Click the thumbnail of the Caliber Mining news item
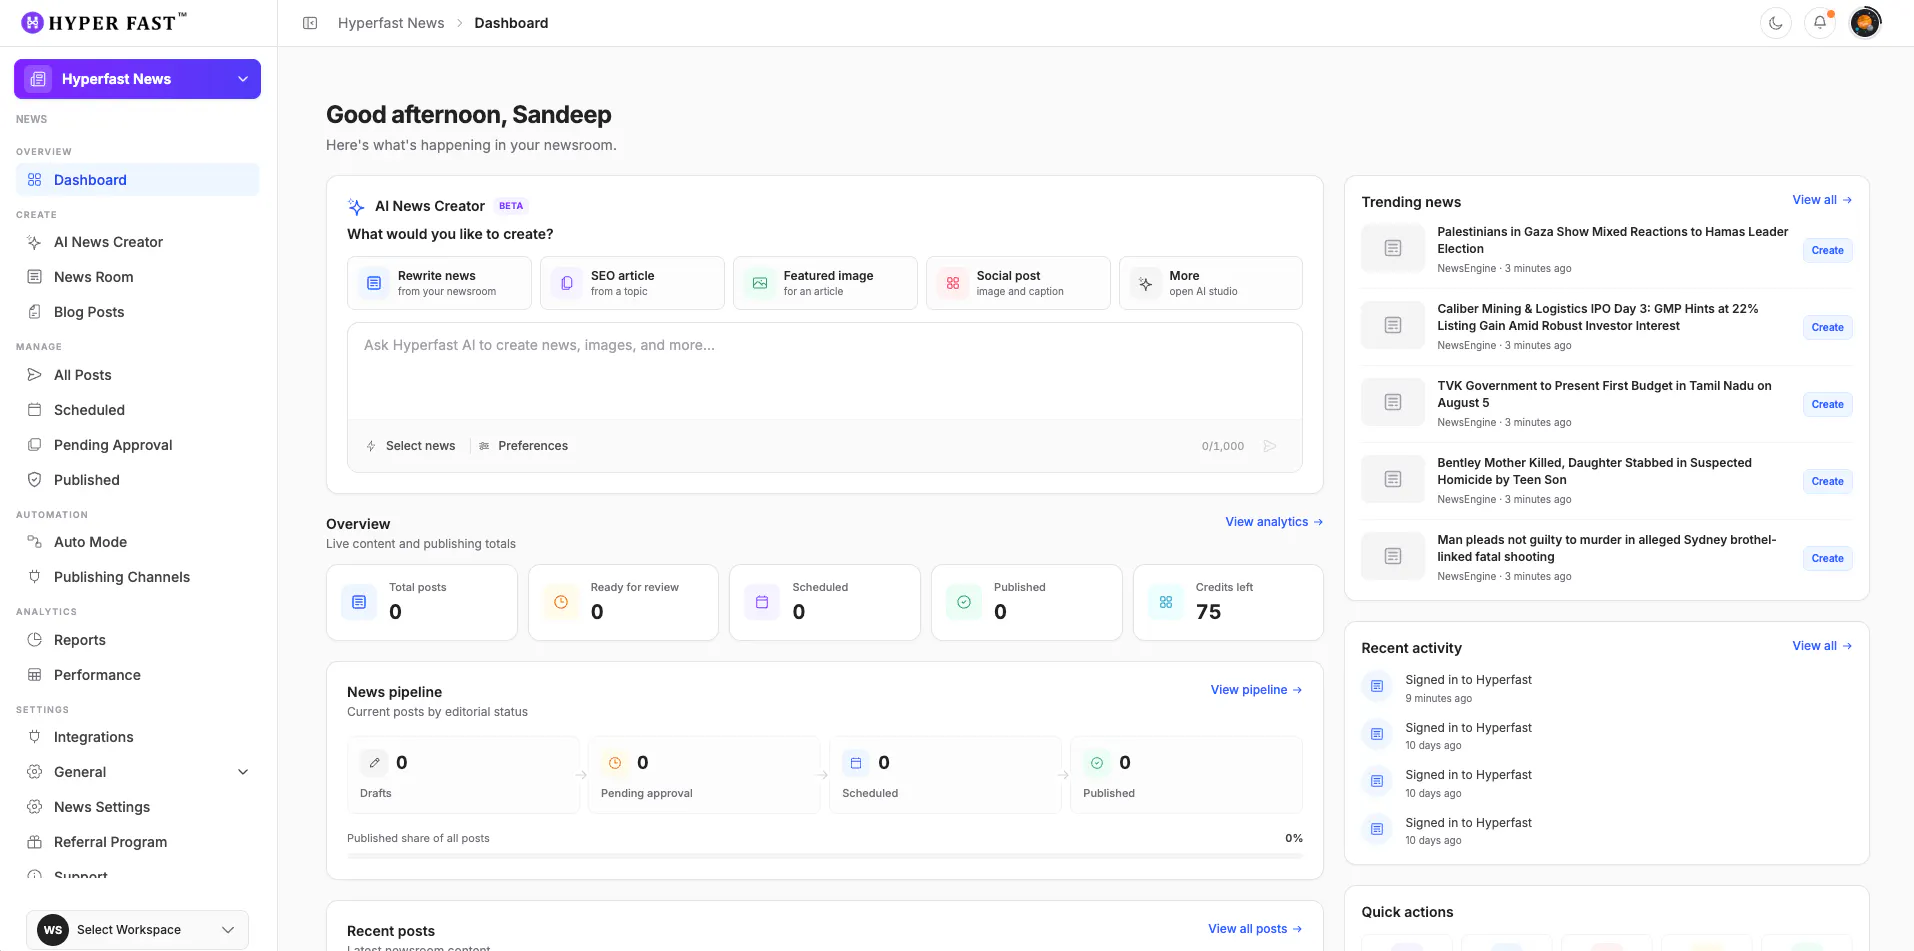Viewport: 1914px width, 951px height. tap(1393, 325)
